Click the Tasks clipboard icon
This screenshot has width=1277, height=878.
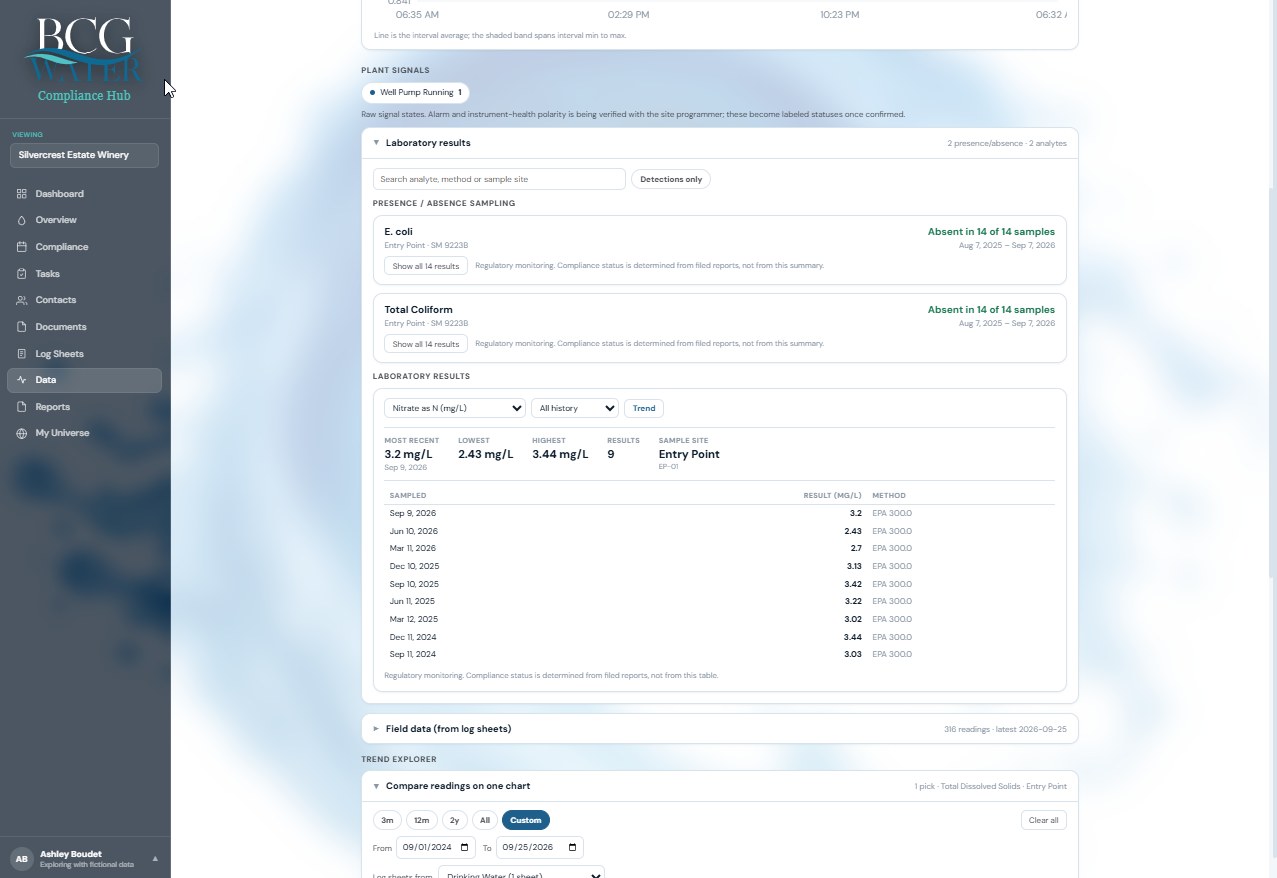(x=22, y=274)
